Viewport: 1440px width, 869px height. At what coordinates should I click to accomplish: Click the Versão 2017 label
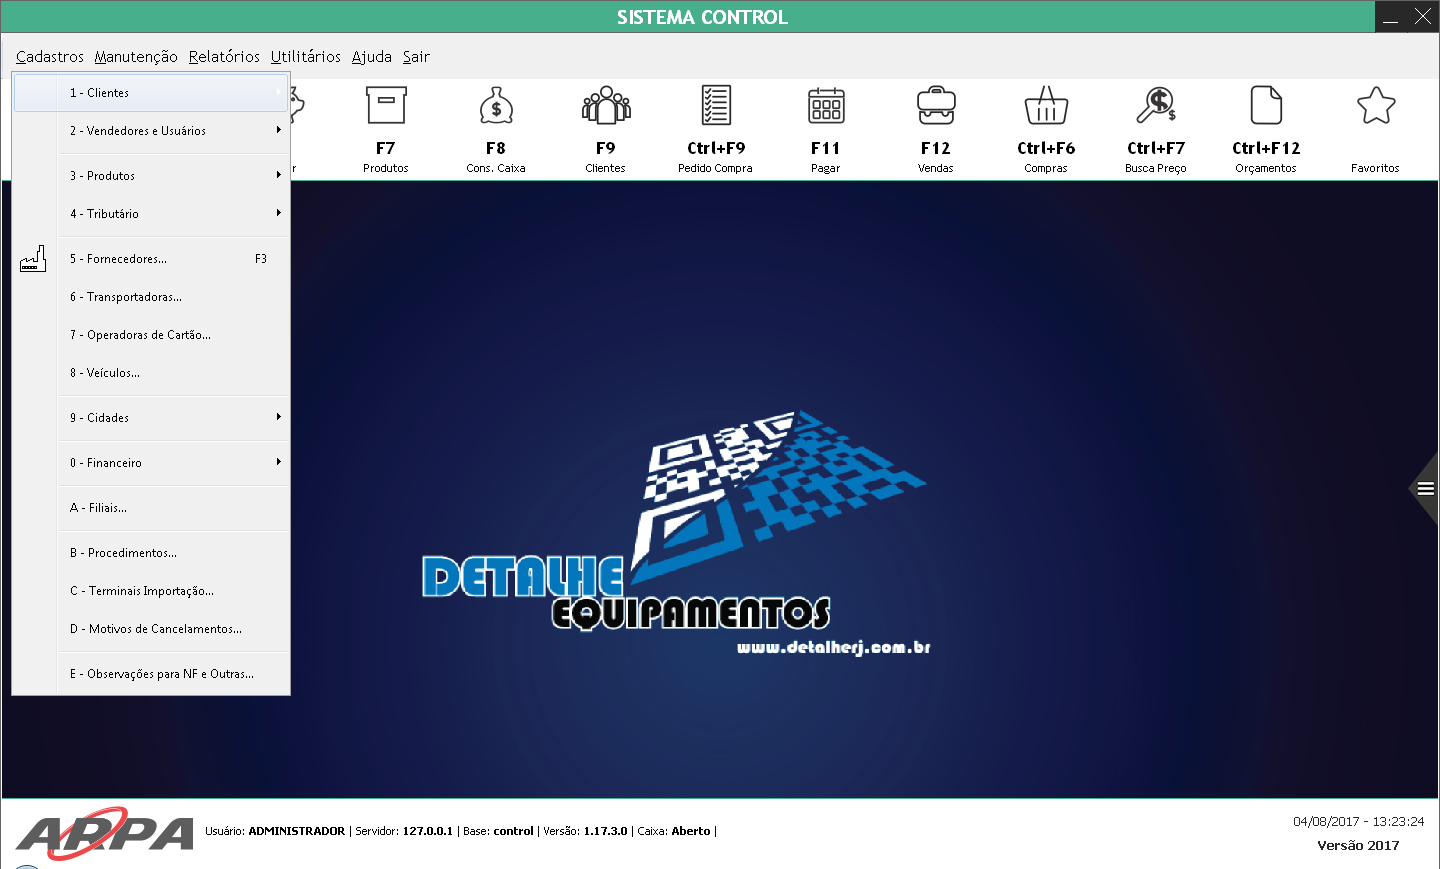(x=1358, y=845)
